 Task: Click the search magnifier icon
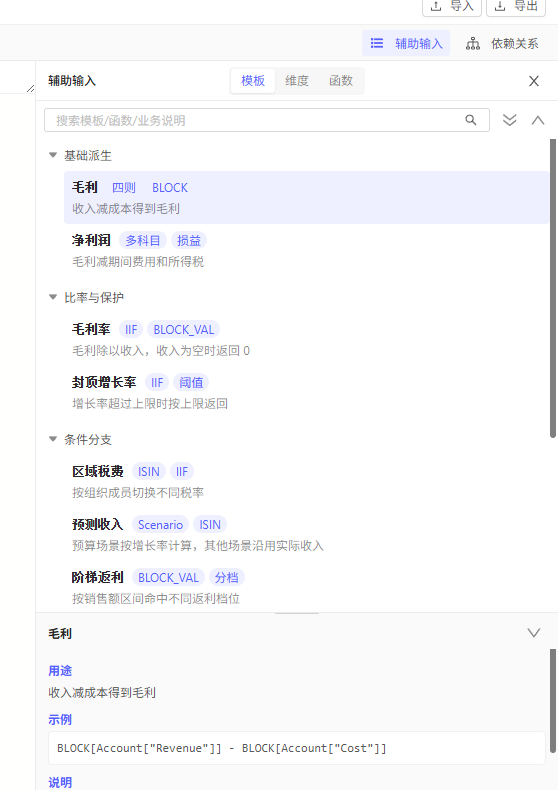pyautogui.click(x=470, y=120)
